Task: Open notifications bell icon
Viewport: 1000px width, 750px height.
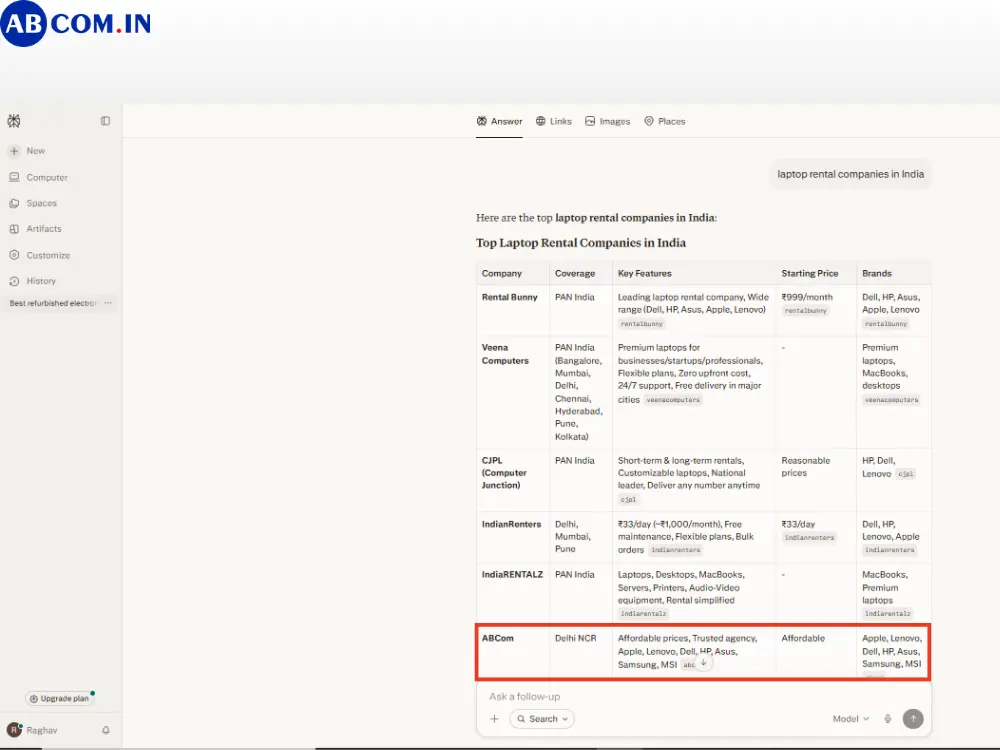Action: (x=106, y=730)
